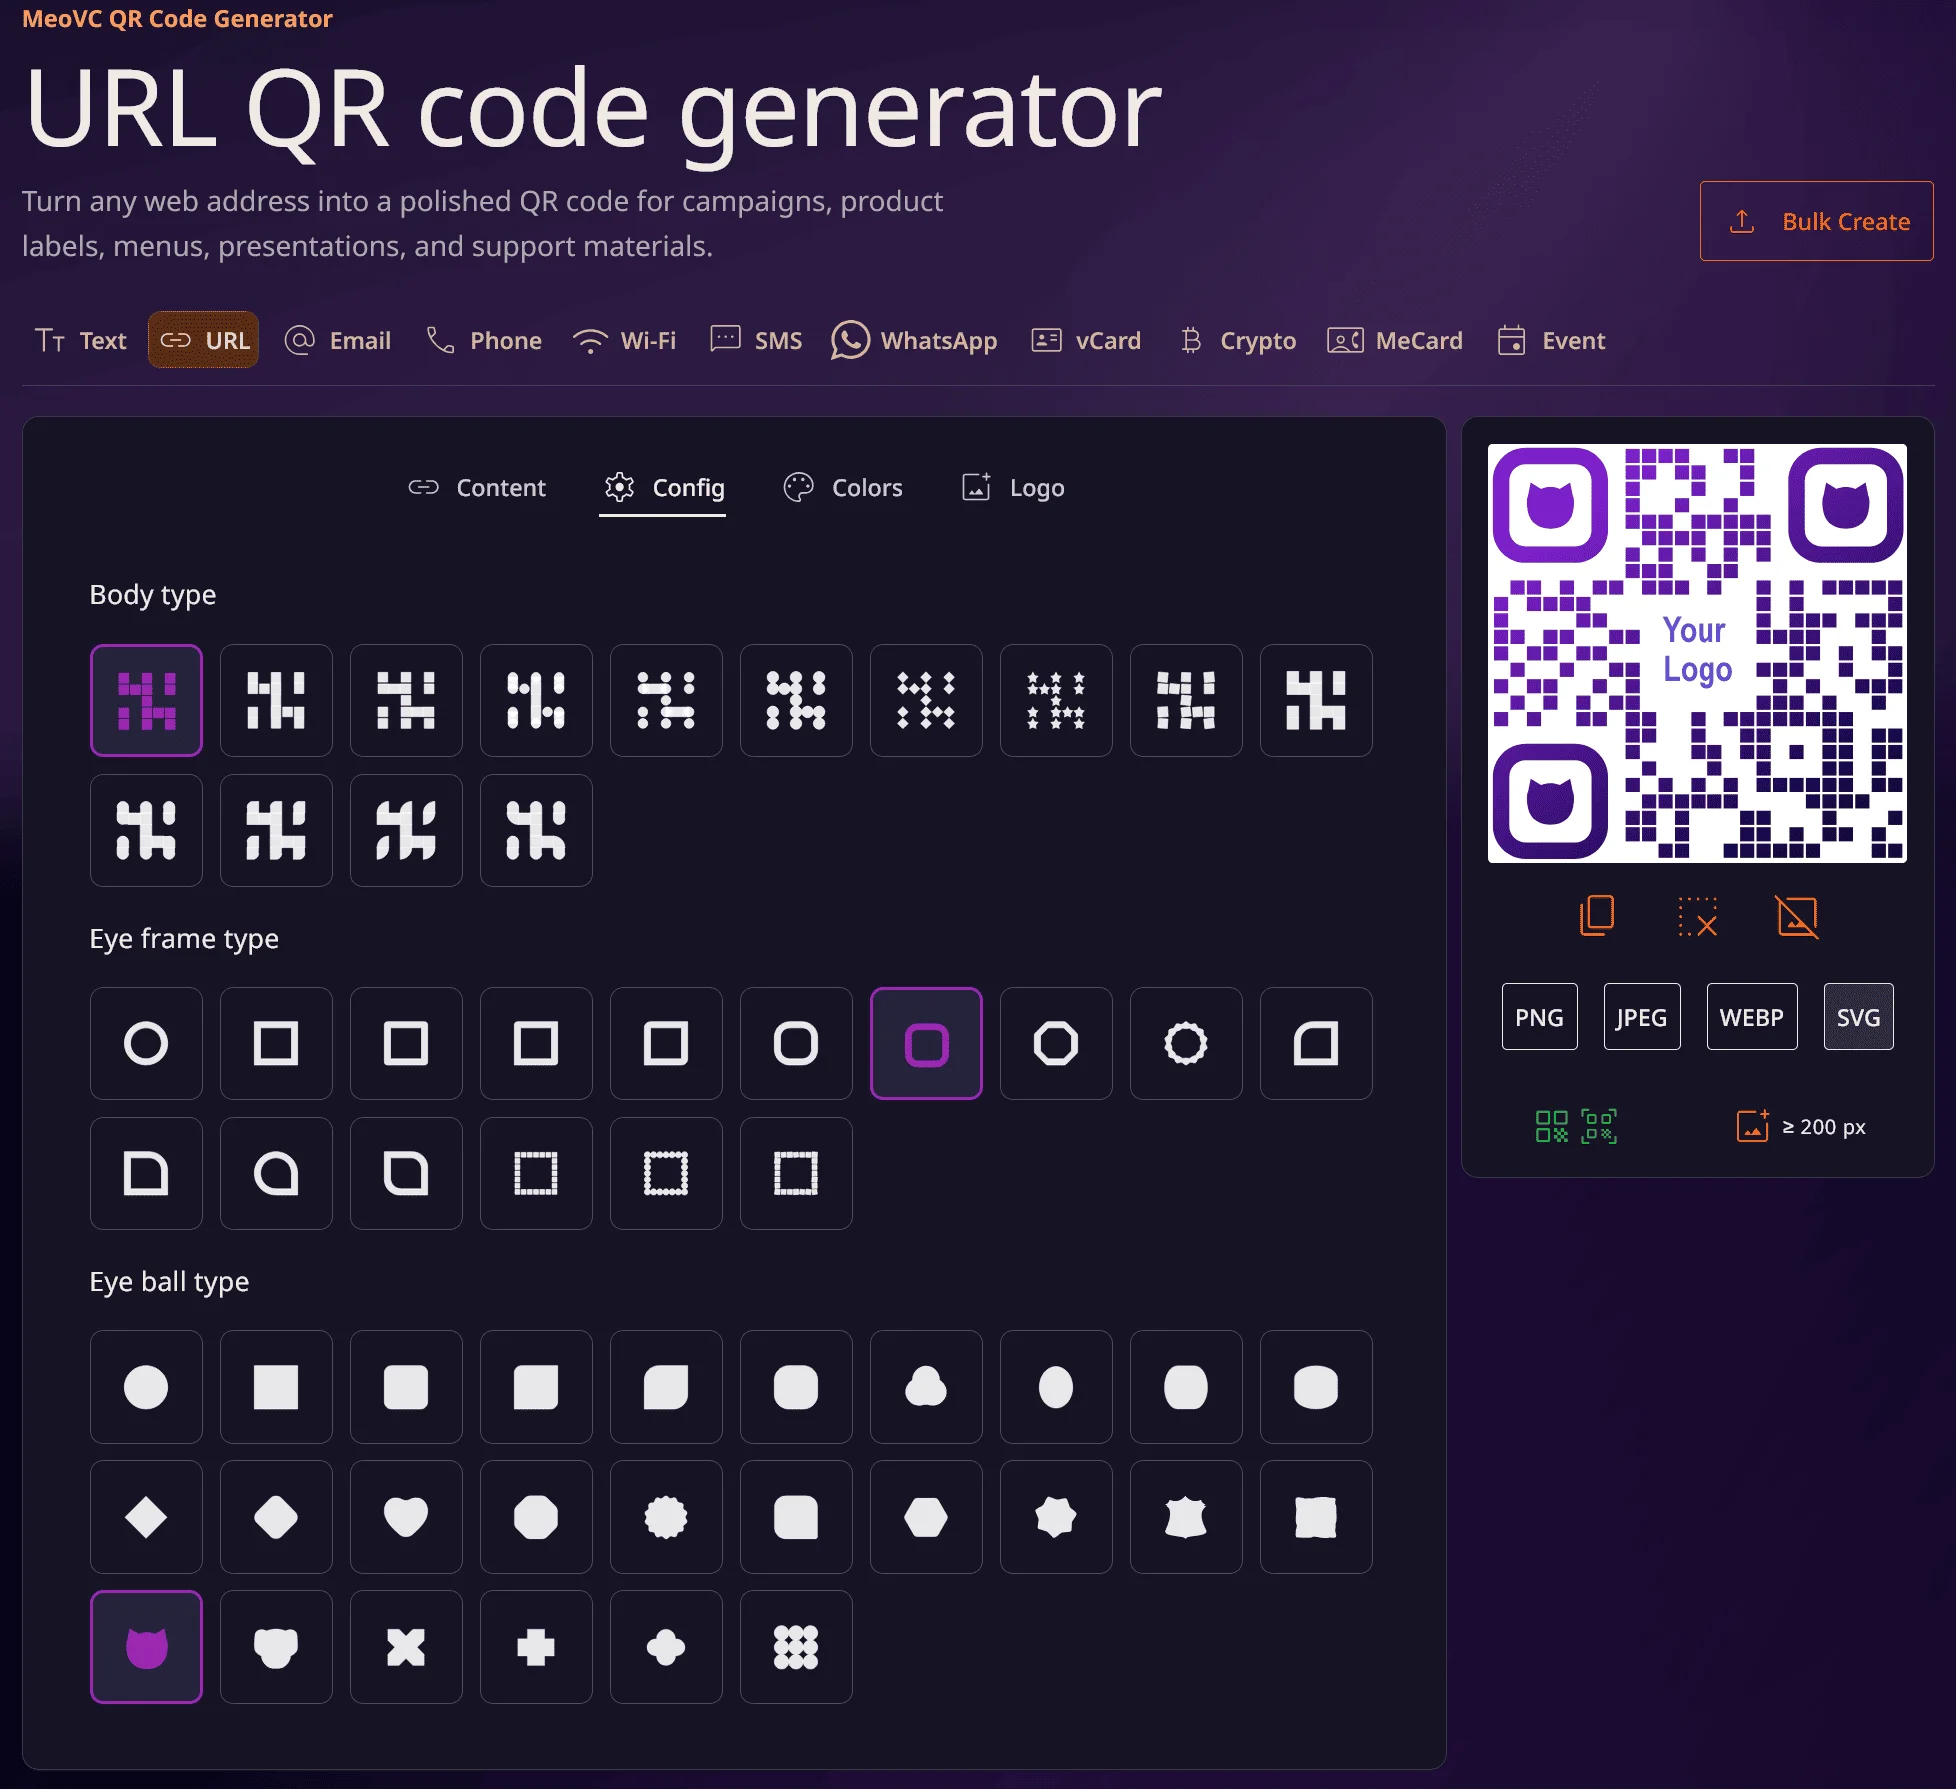Pick the cat head eye ball type
The image size is (1956, 1790).
click(146, 1647)
